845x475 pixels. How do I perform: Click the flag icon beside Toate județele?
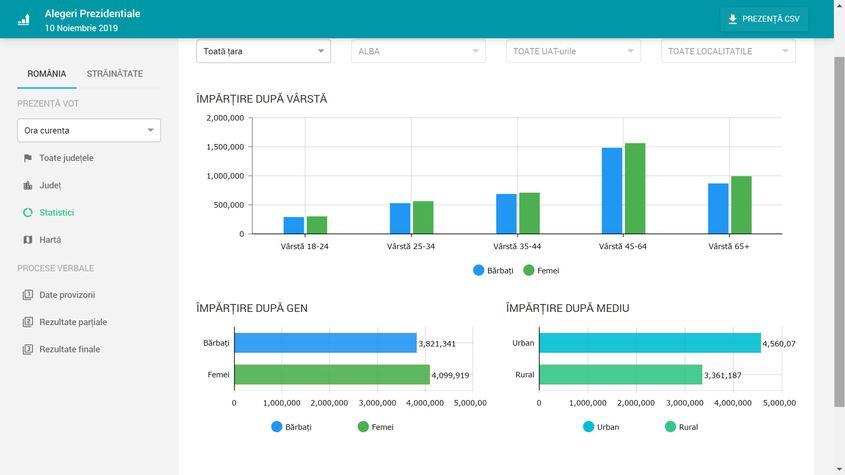(28, 158)
